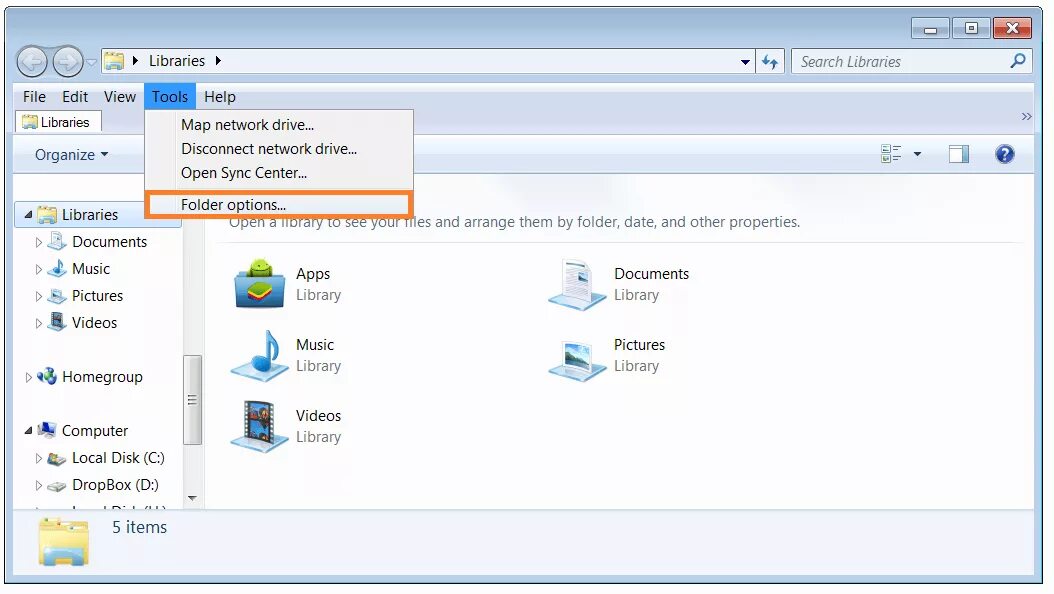1054x594 pixels.
Task: Click the Apps library name text
Action: tap(313, 274)
